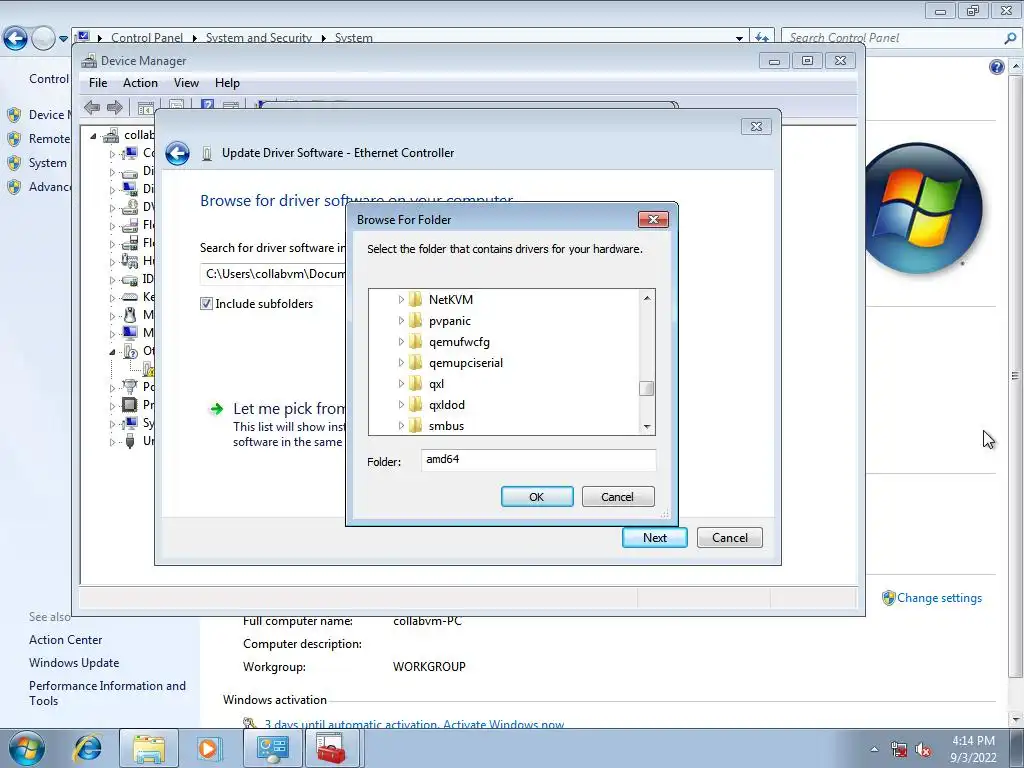
Task: Select the USB plug icon in device tree
Action: tap(130, 441)
